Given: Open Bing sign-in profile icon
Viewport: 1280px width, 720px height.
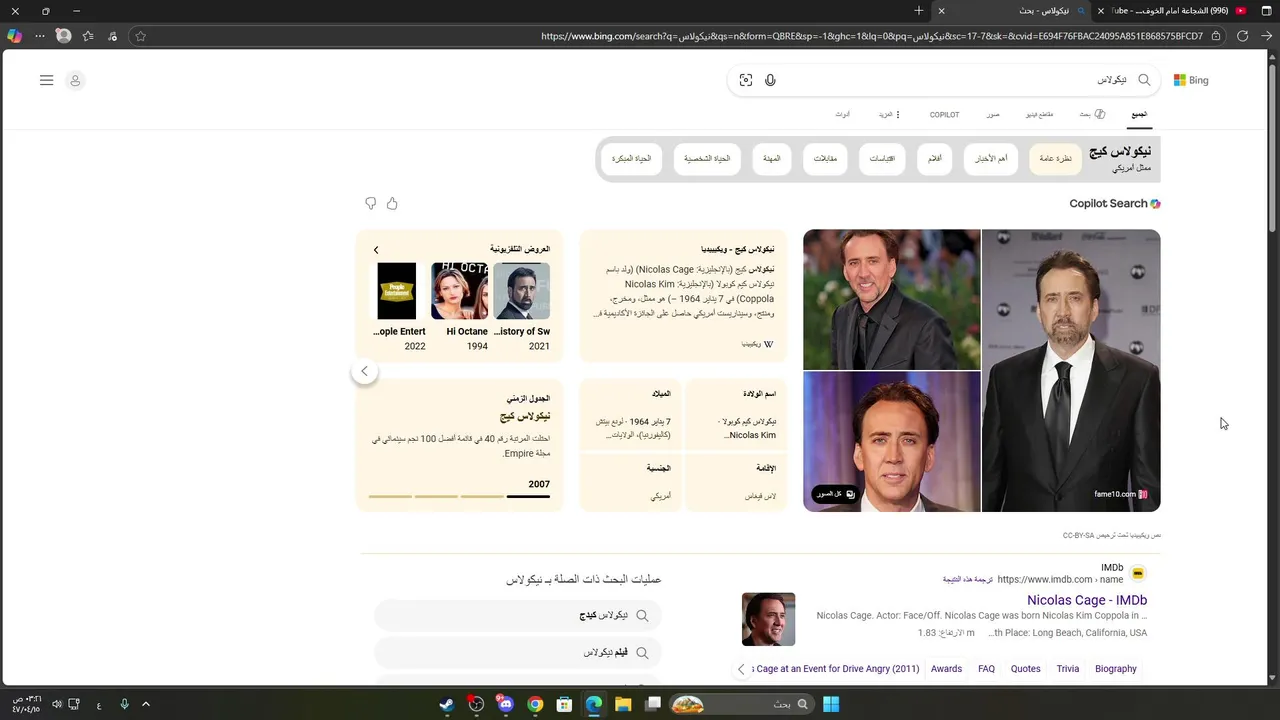Looking at the screenshot, I should click(x=75, y=80).
